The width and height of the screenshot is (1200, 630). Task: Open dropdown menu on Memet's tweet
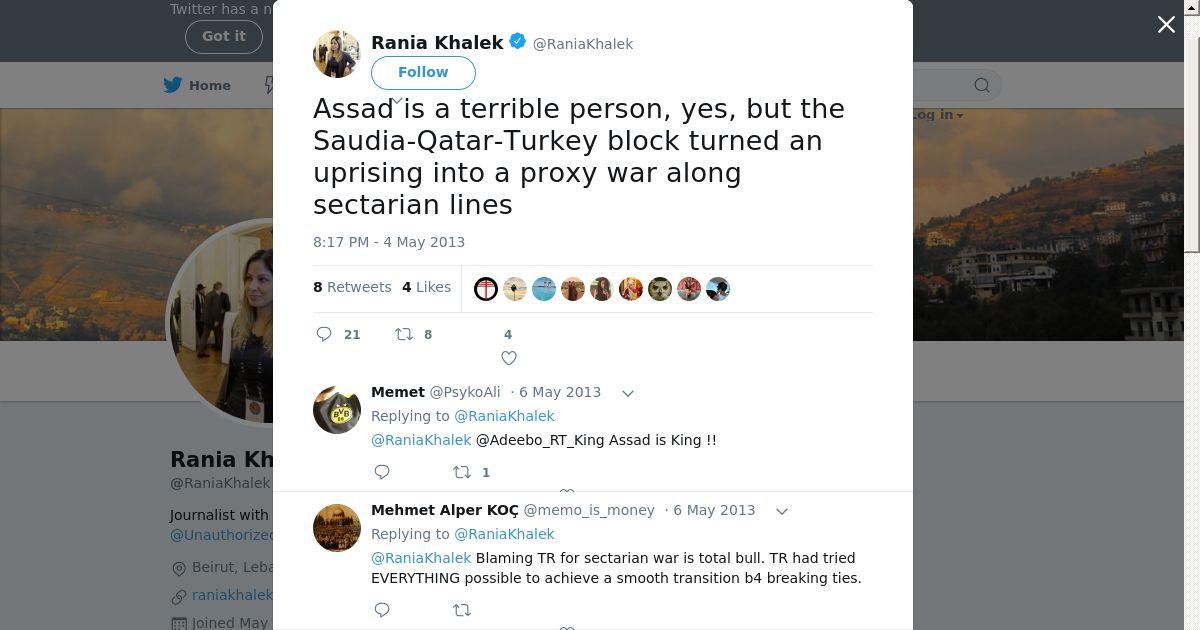(628, 393)
